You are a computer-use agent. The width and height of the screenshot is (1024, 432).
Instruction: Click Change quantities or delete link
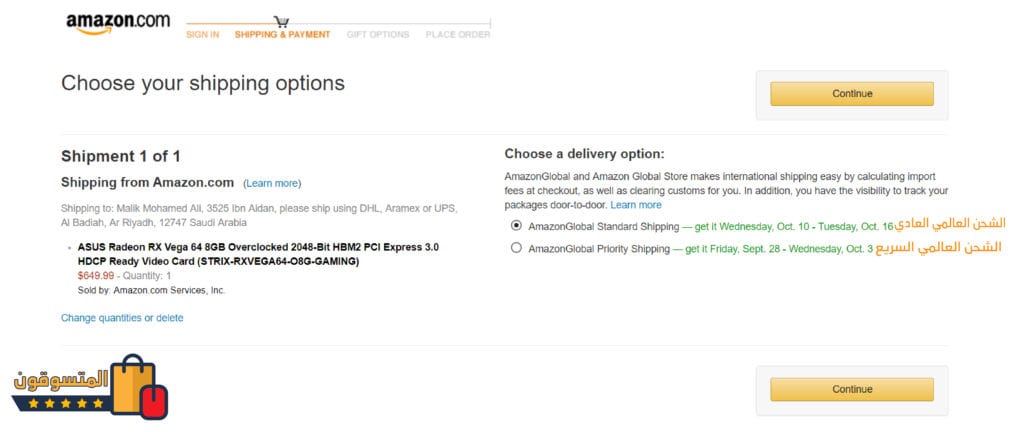tap(122, 318)
